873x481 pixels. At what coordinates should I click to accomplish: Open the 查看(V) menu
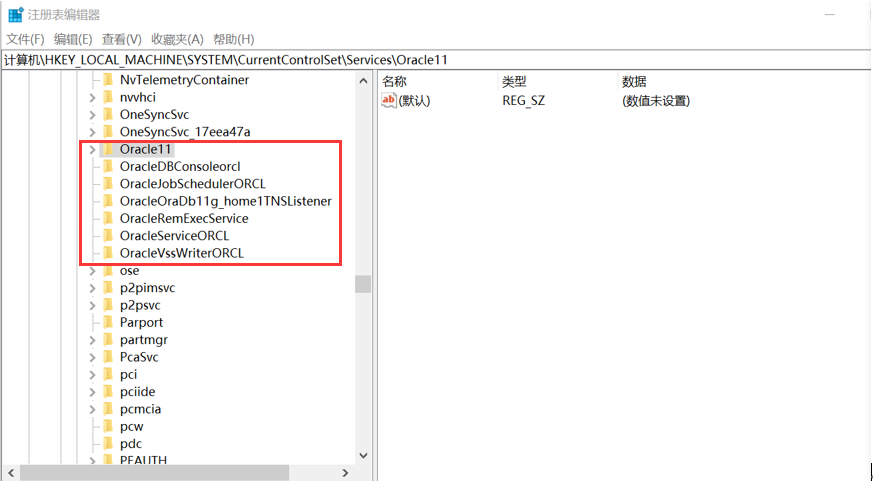pos(121,40)
